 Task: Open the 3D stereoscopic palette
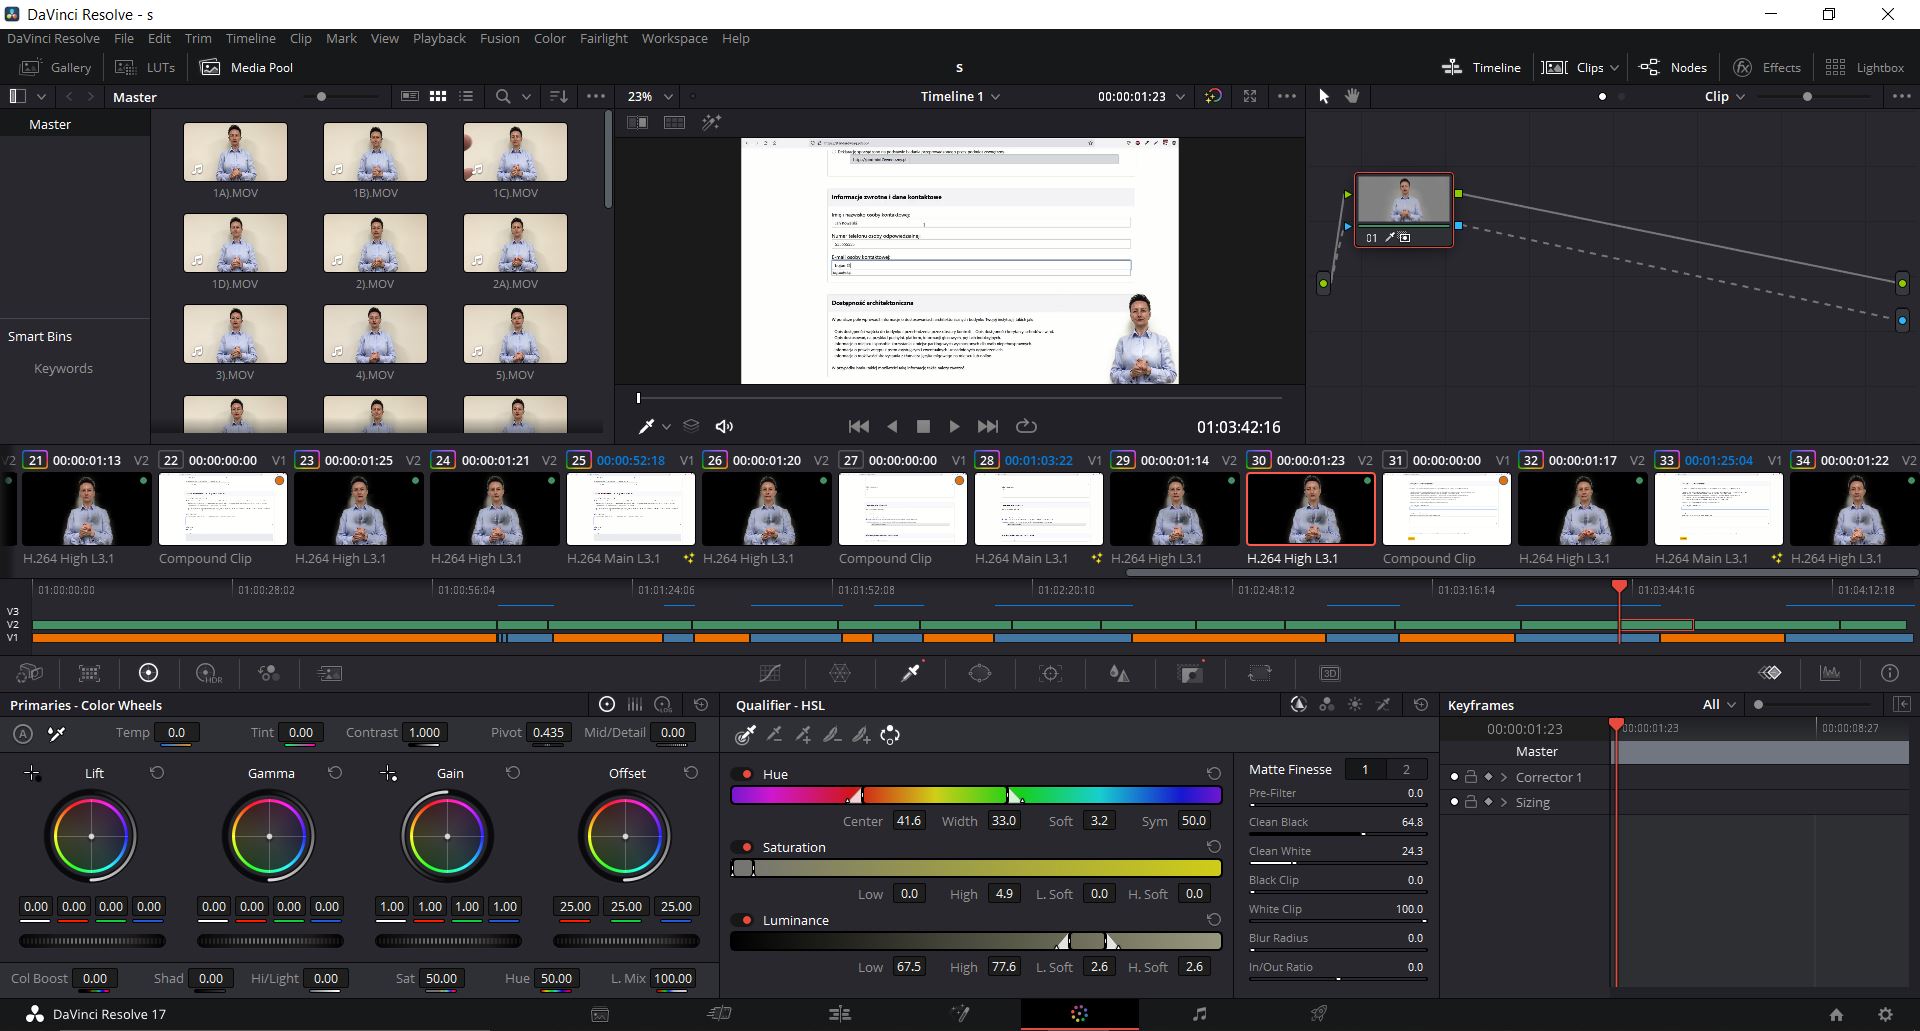(1330, 673)
